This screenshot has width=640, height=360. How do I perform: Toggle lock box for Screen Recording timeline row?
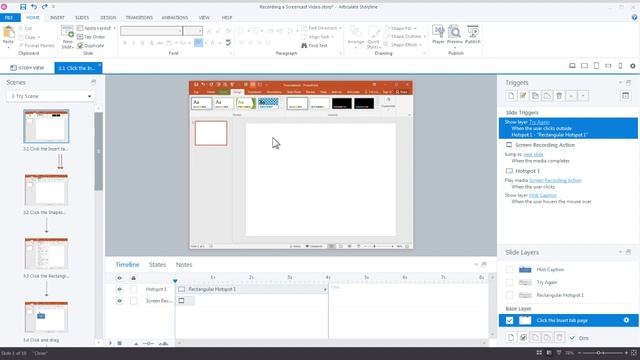[133, 301]
